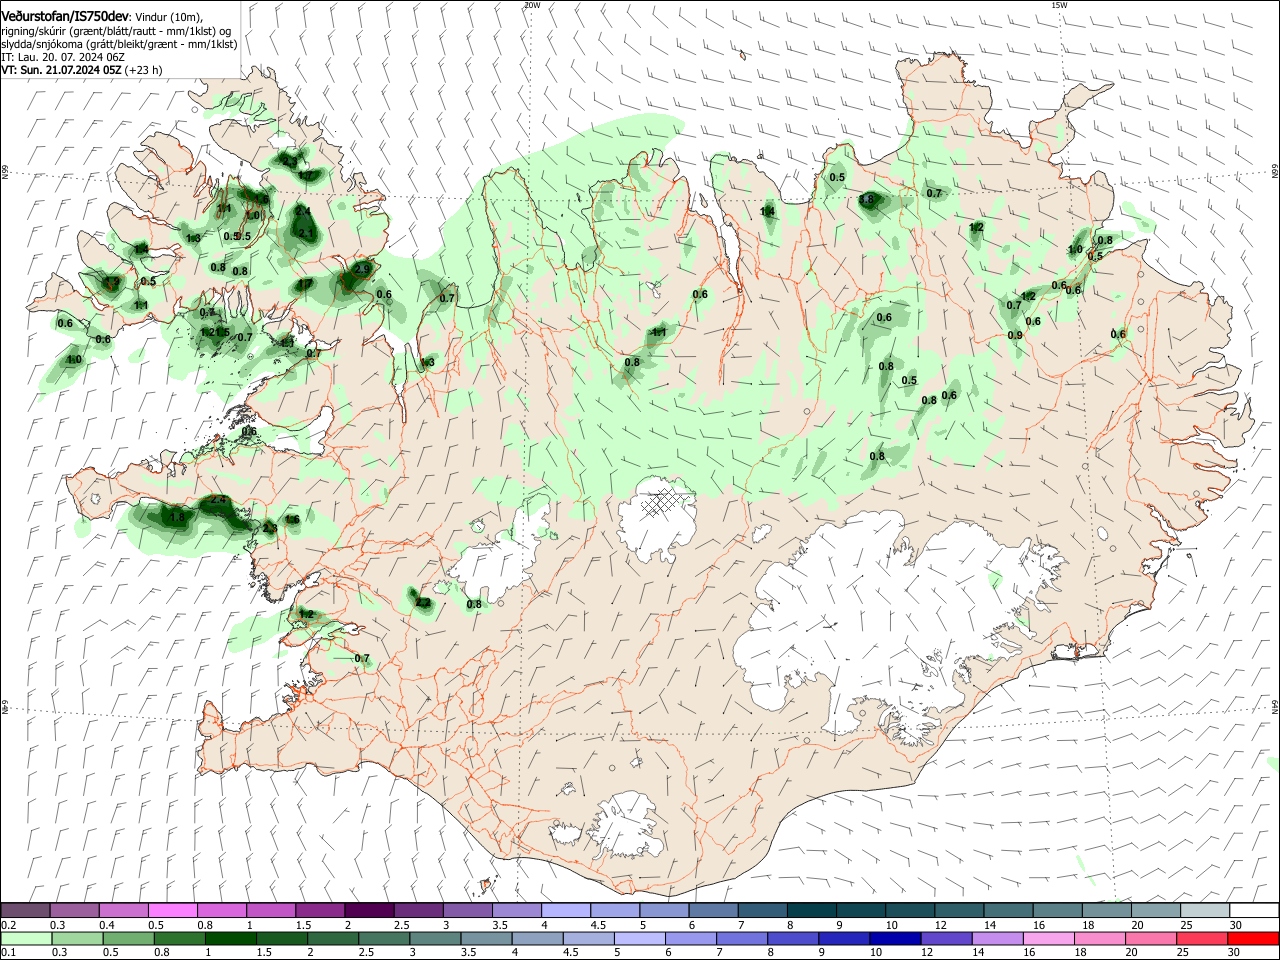Select the bright pink 0.5 snow-scale swatch
The image size is (1280, 960).
click(173, 911)
